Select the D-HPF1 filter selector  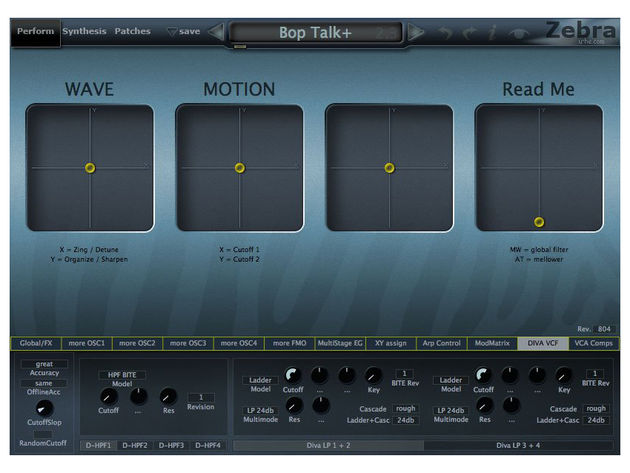[x=98, y=445]
